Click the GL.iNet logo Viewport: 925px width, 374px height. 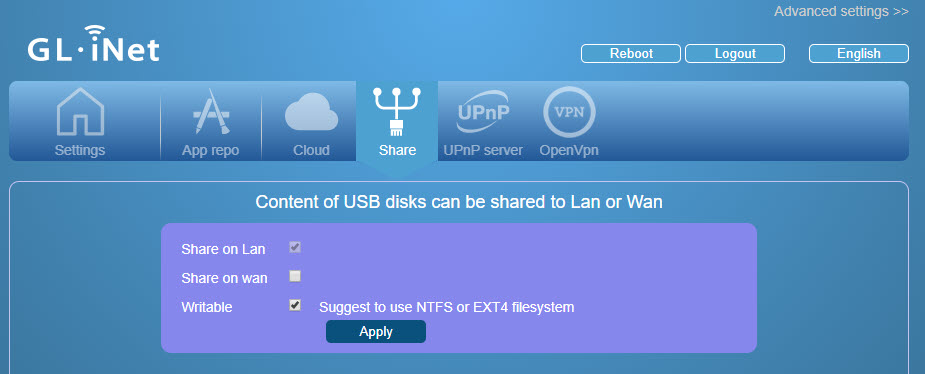[x=93, y=44]
